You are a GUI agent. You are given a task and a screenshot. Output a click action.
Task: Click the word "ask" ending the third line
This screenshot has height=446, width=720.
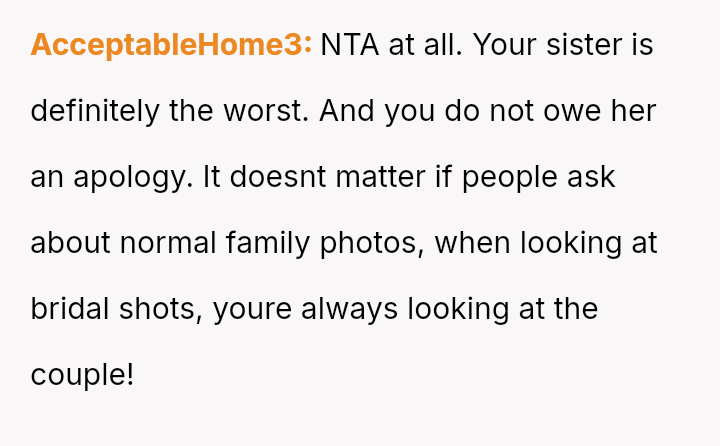coord(595,177)
